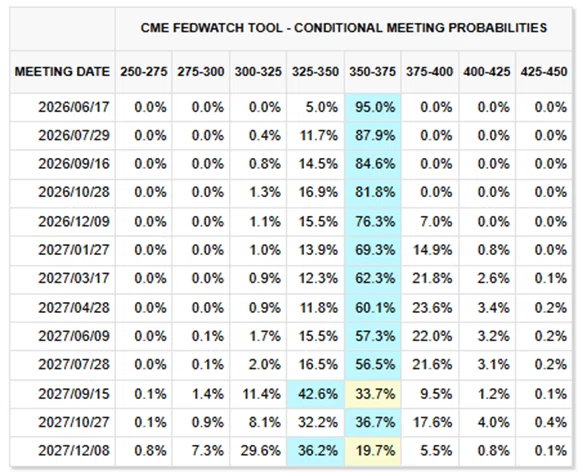Screen dimensions: 587x476
Task: Click the highlighted 42.6% cell
Action: (x=316, y=394)
